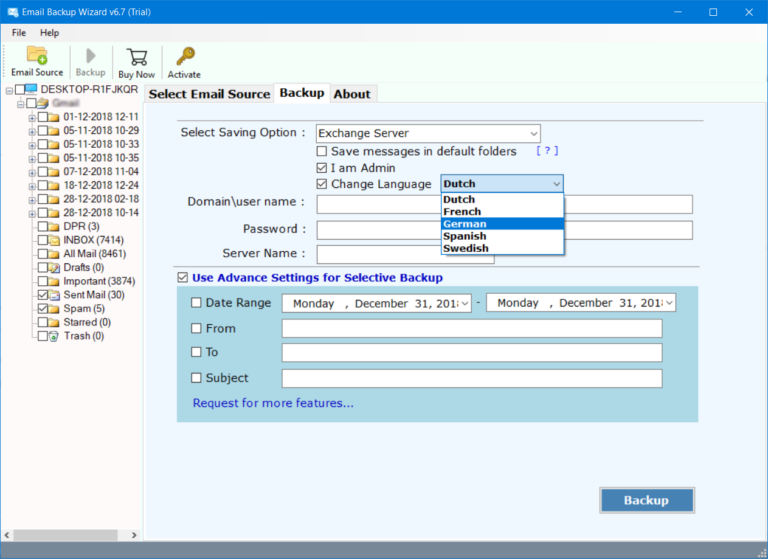Enable the Date Range filter checkbox
This screenshot has width=768, height=559.
pos(196,303)
